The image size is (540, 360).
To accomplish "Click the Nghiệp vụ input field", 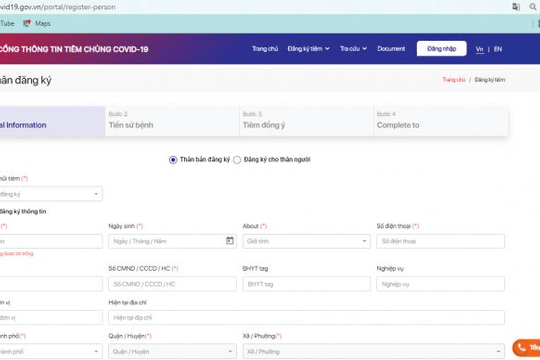I will point(440,284).
